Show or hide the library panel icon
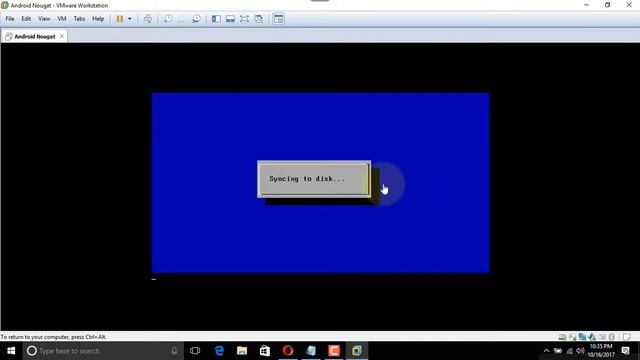This screenshot has height=360, width=640. pos(216,19)
